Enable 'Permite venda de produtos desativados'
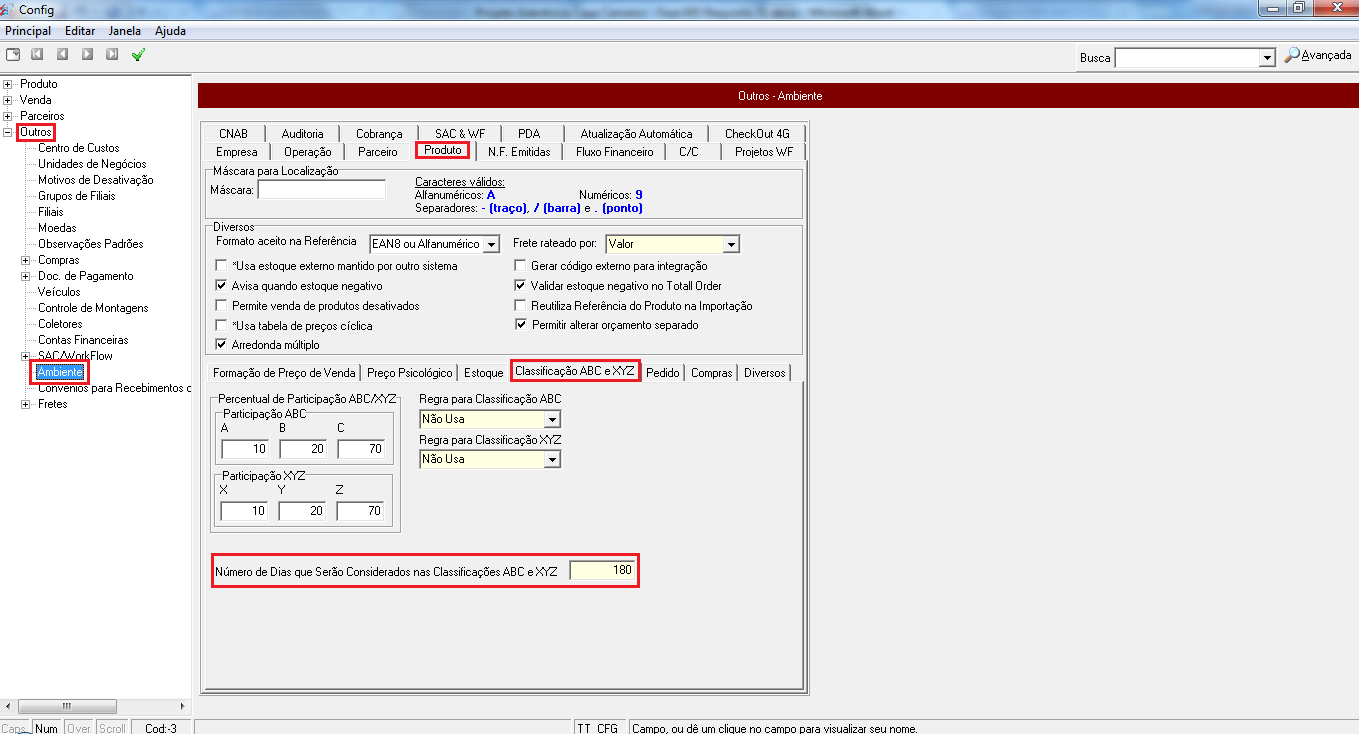Image resolution: width=1359 pixels, height=734 pixels. (221, 306)
